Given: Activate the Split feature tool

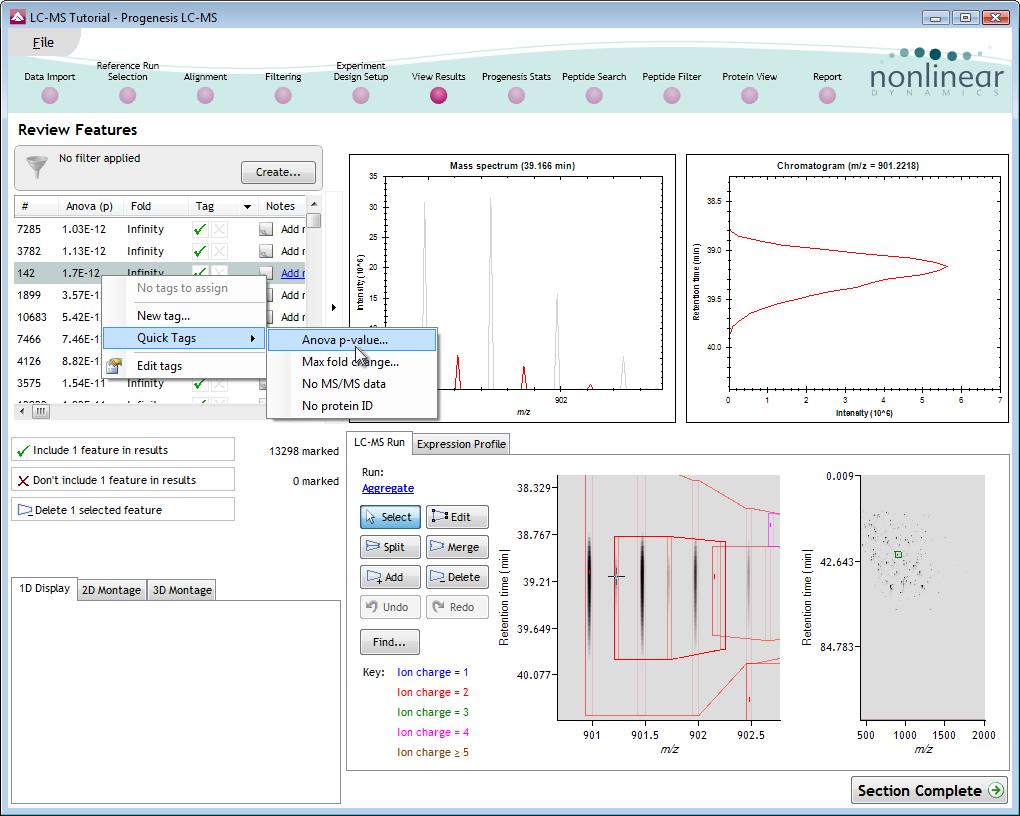Looking at the screenshot, I should tap(390, 547).
